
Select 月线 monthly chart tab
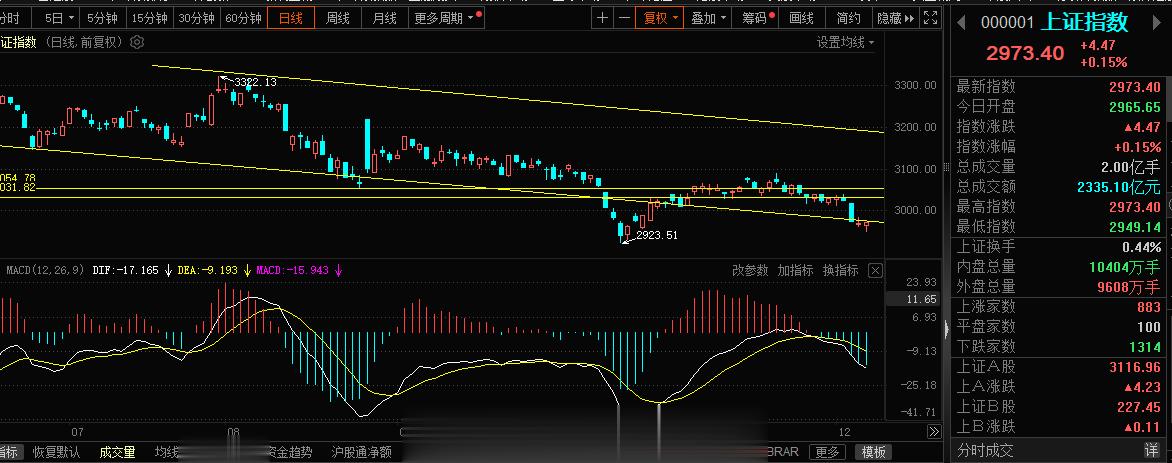click(385, 18)
